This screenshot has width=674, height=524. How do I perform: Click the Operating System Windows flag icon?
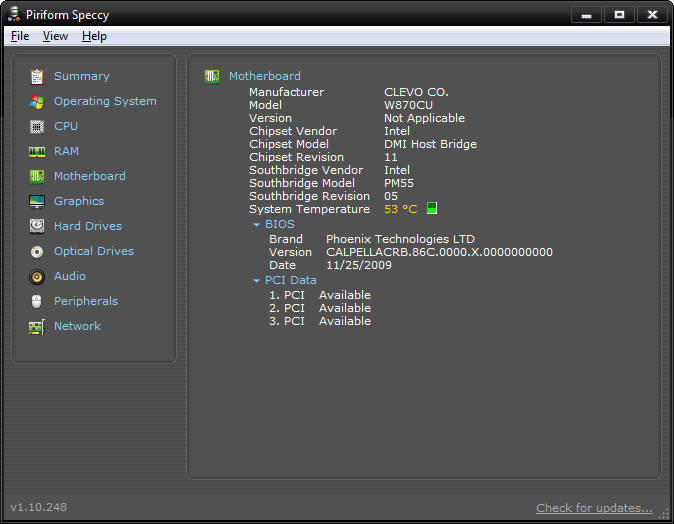click(37, 102)
